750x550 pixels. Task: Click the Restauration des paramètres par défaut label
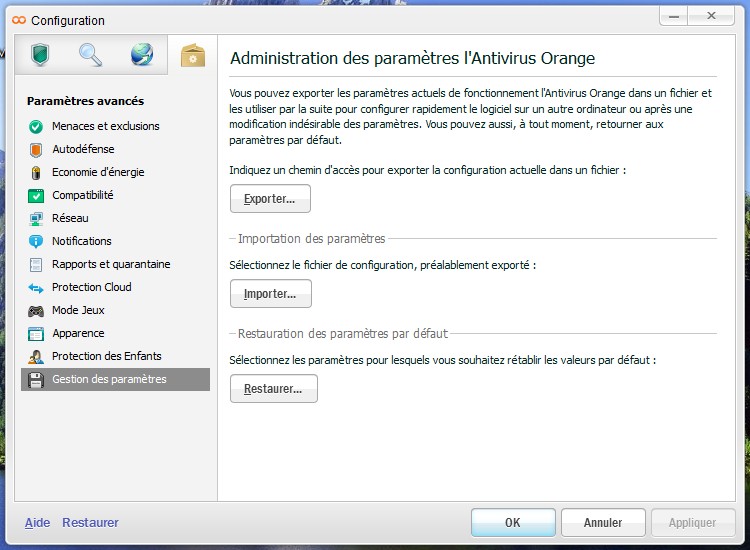point(343,333)
